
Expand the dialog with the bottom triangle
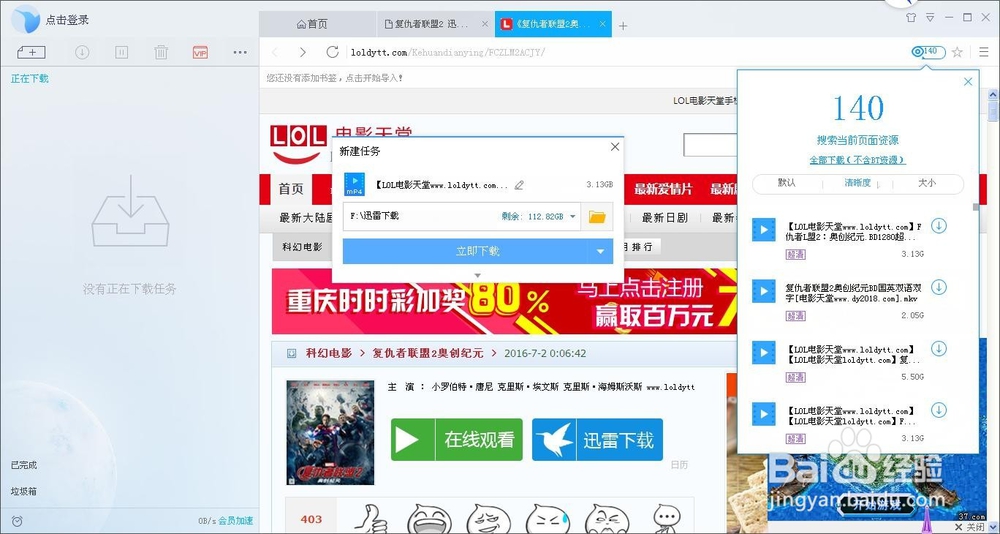(478, 276)
